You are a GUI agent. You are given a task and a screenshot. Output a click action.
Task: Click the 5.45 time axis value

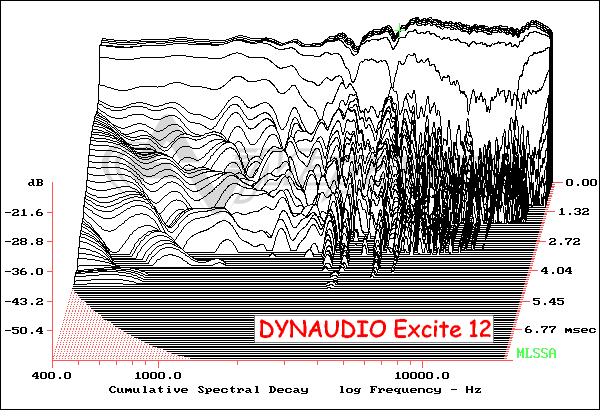[548, 302]
